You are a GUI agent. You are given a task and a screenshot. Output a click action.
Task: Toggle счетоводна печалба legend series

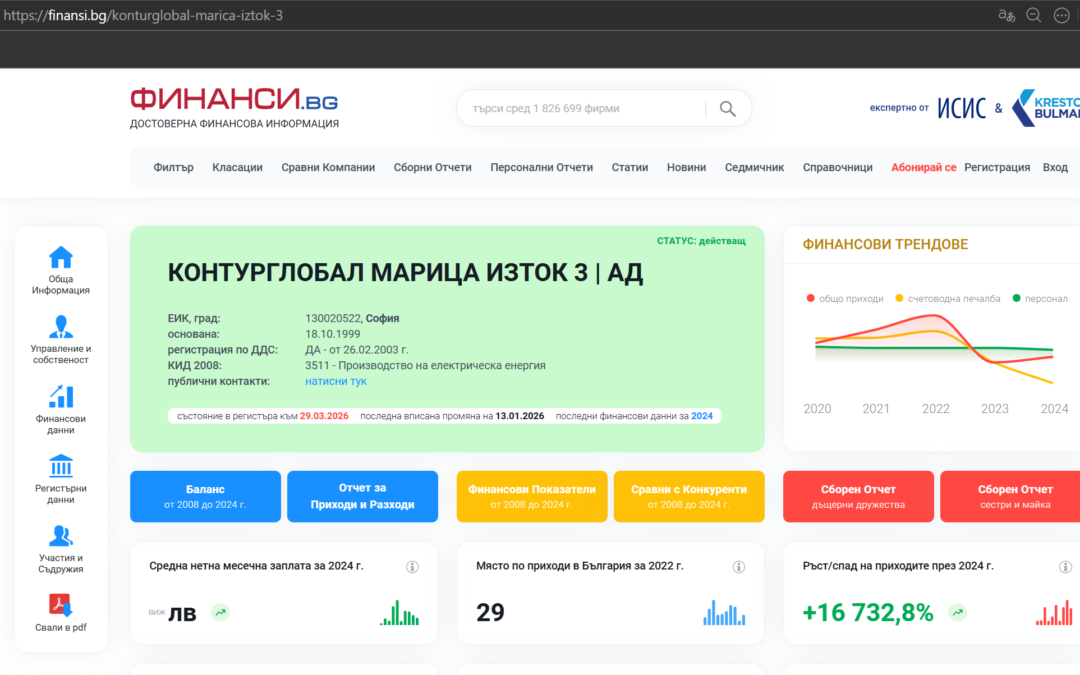(947, 298)
